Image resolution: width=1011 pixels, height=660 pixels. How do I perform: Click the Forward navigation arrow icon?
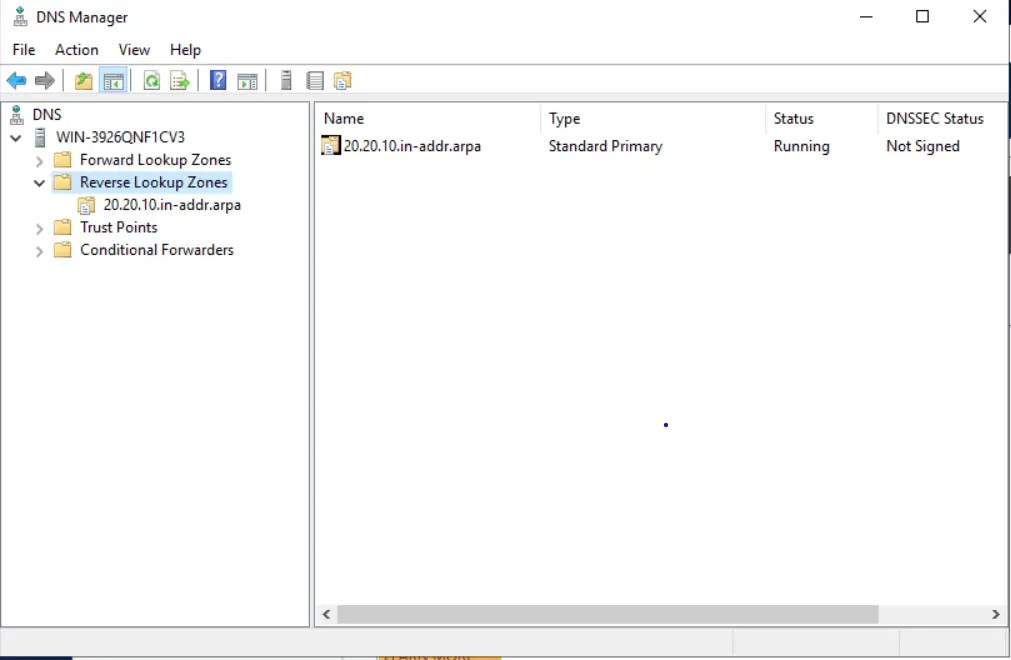click(45, 80)
